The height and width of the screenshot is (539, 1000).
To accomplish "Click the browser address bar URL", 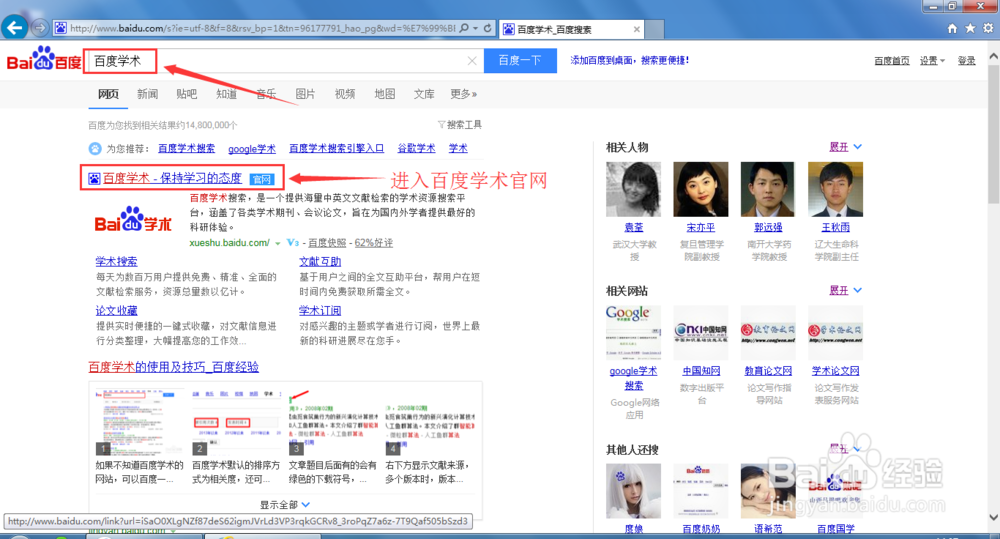I will click(263, 28).
